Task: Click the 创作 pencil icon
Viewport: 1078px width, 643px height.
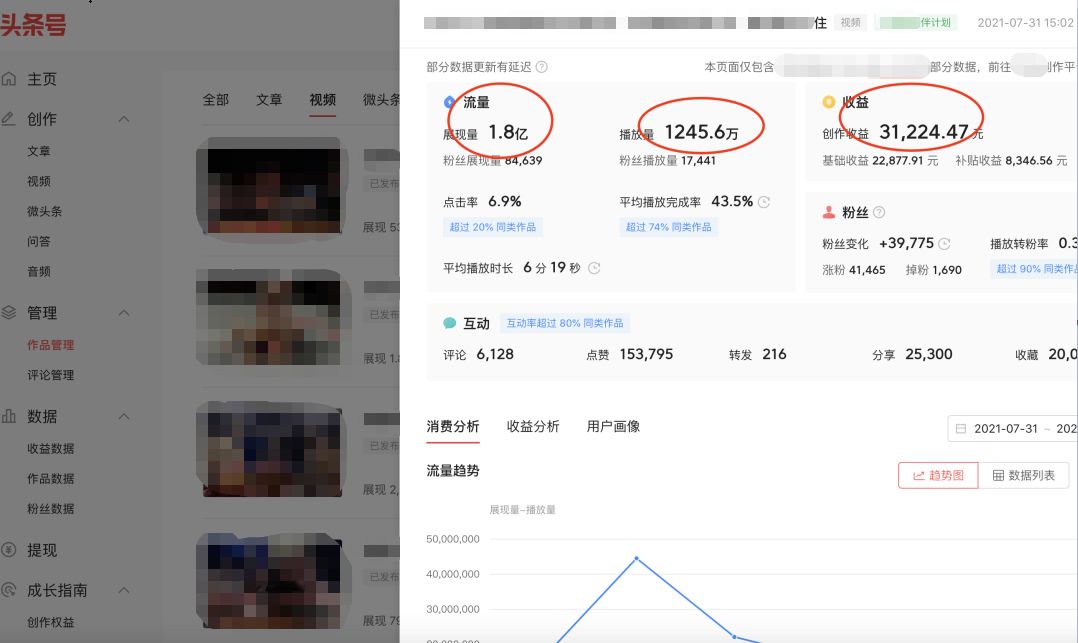Action: 9,119
